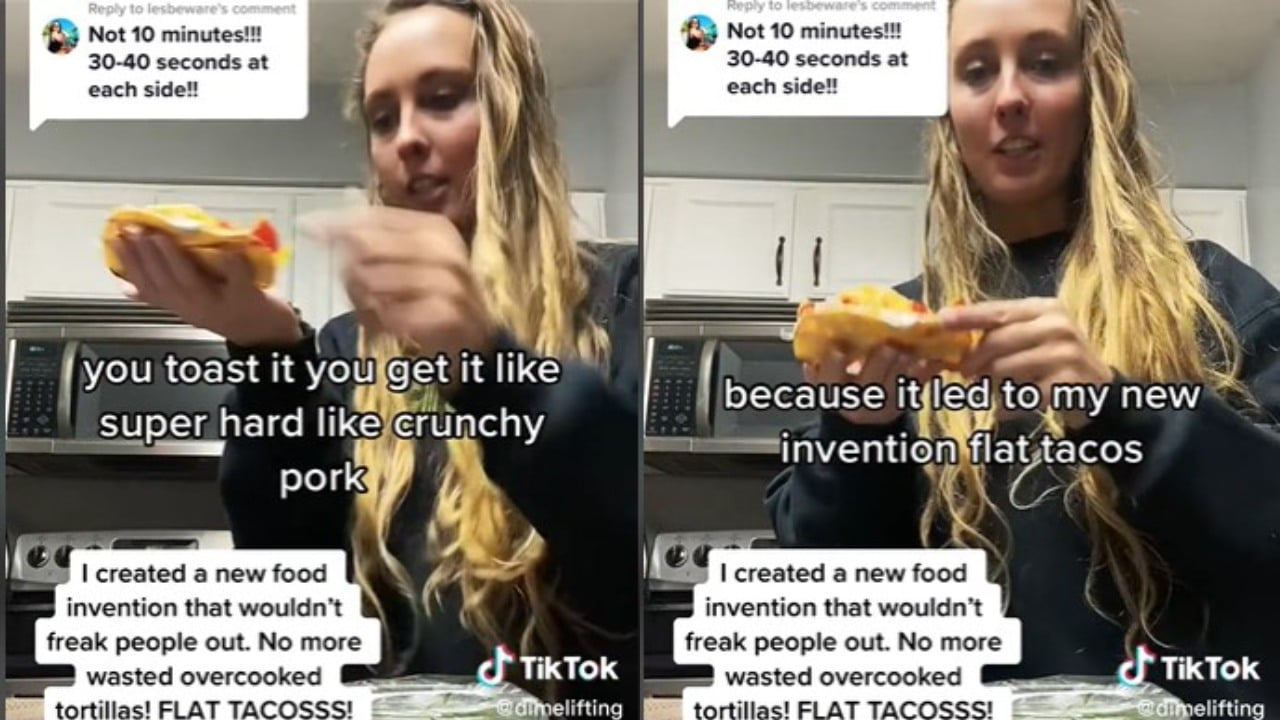The image size is (1280, 720).
Task: Click the microwave keypad in left video
Action: pyautogui.click(x=36, y=389)
